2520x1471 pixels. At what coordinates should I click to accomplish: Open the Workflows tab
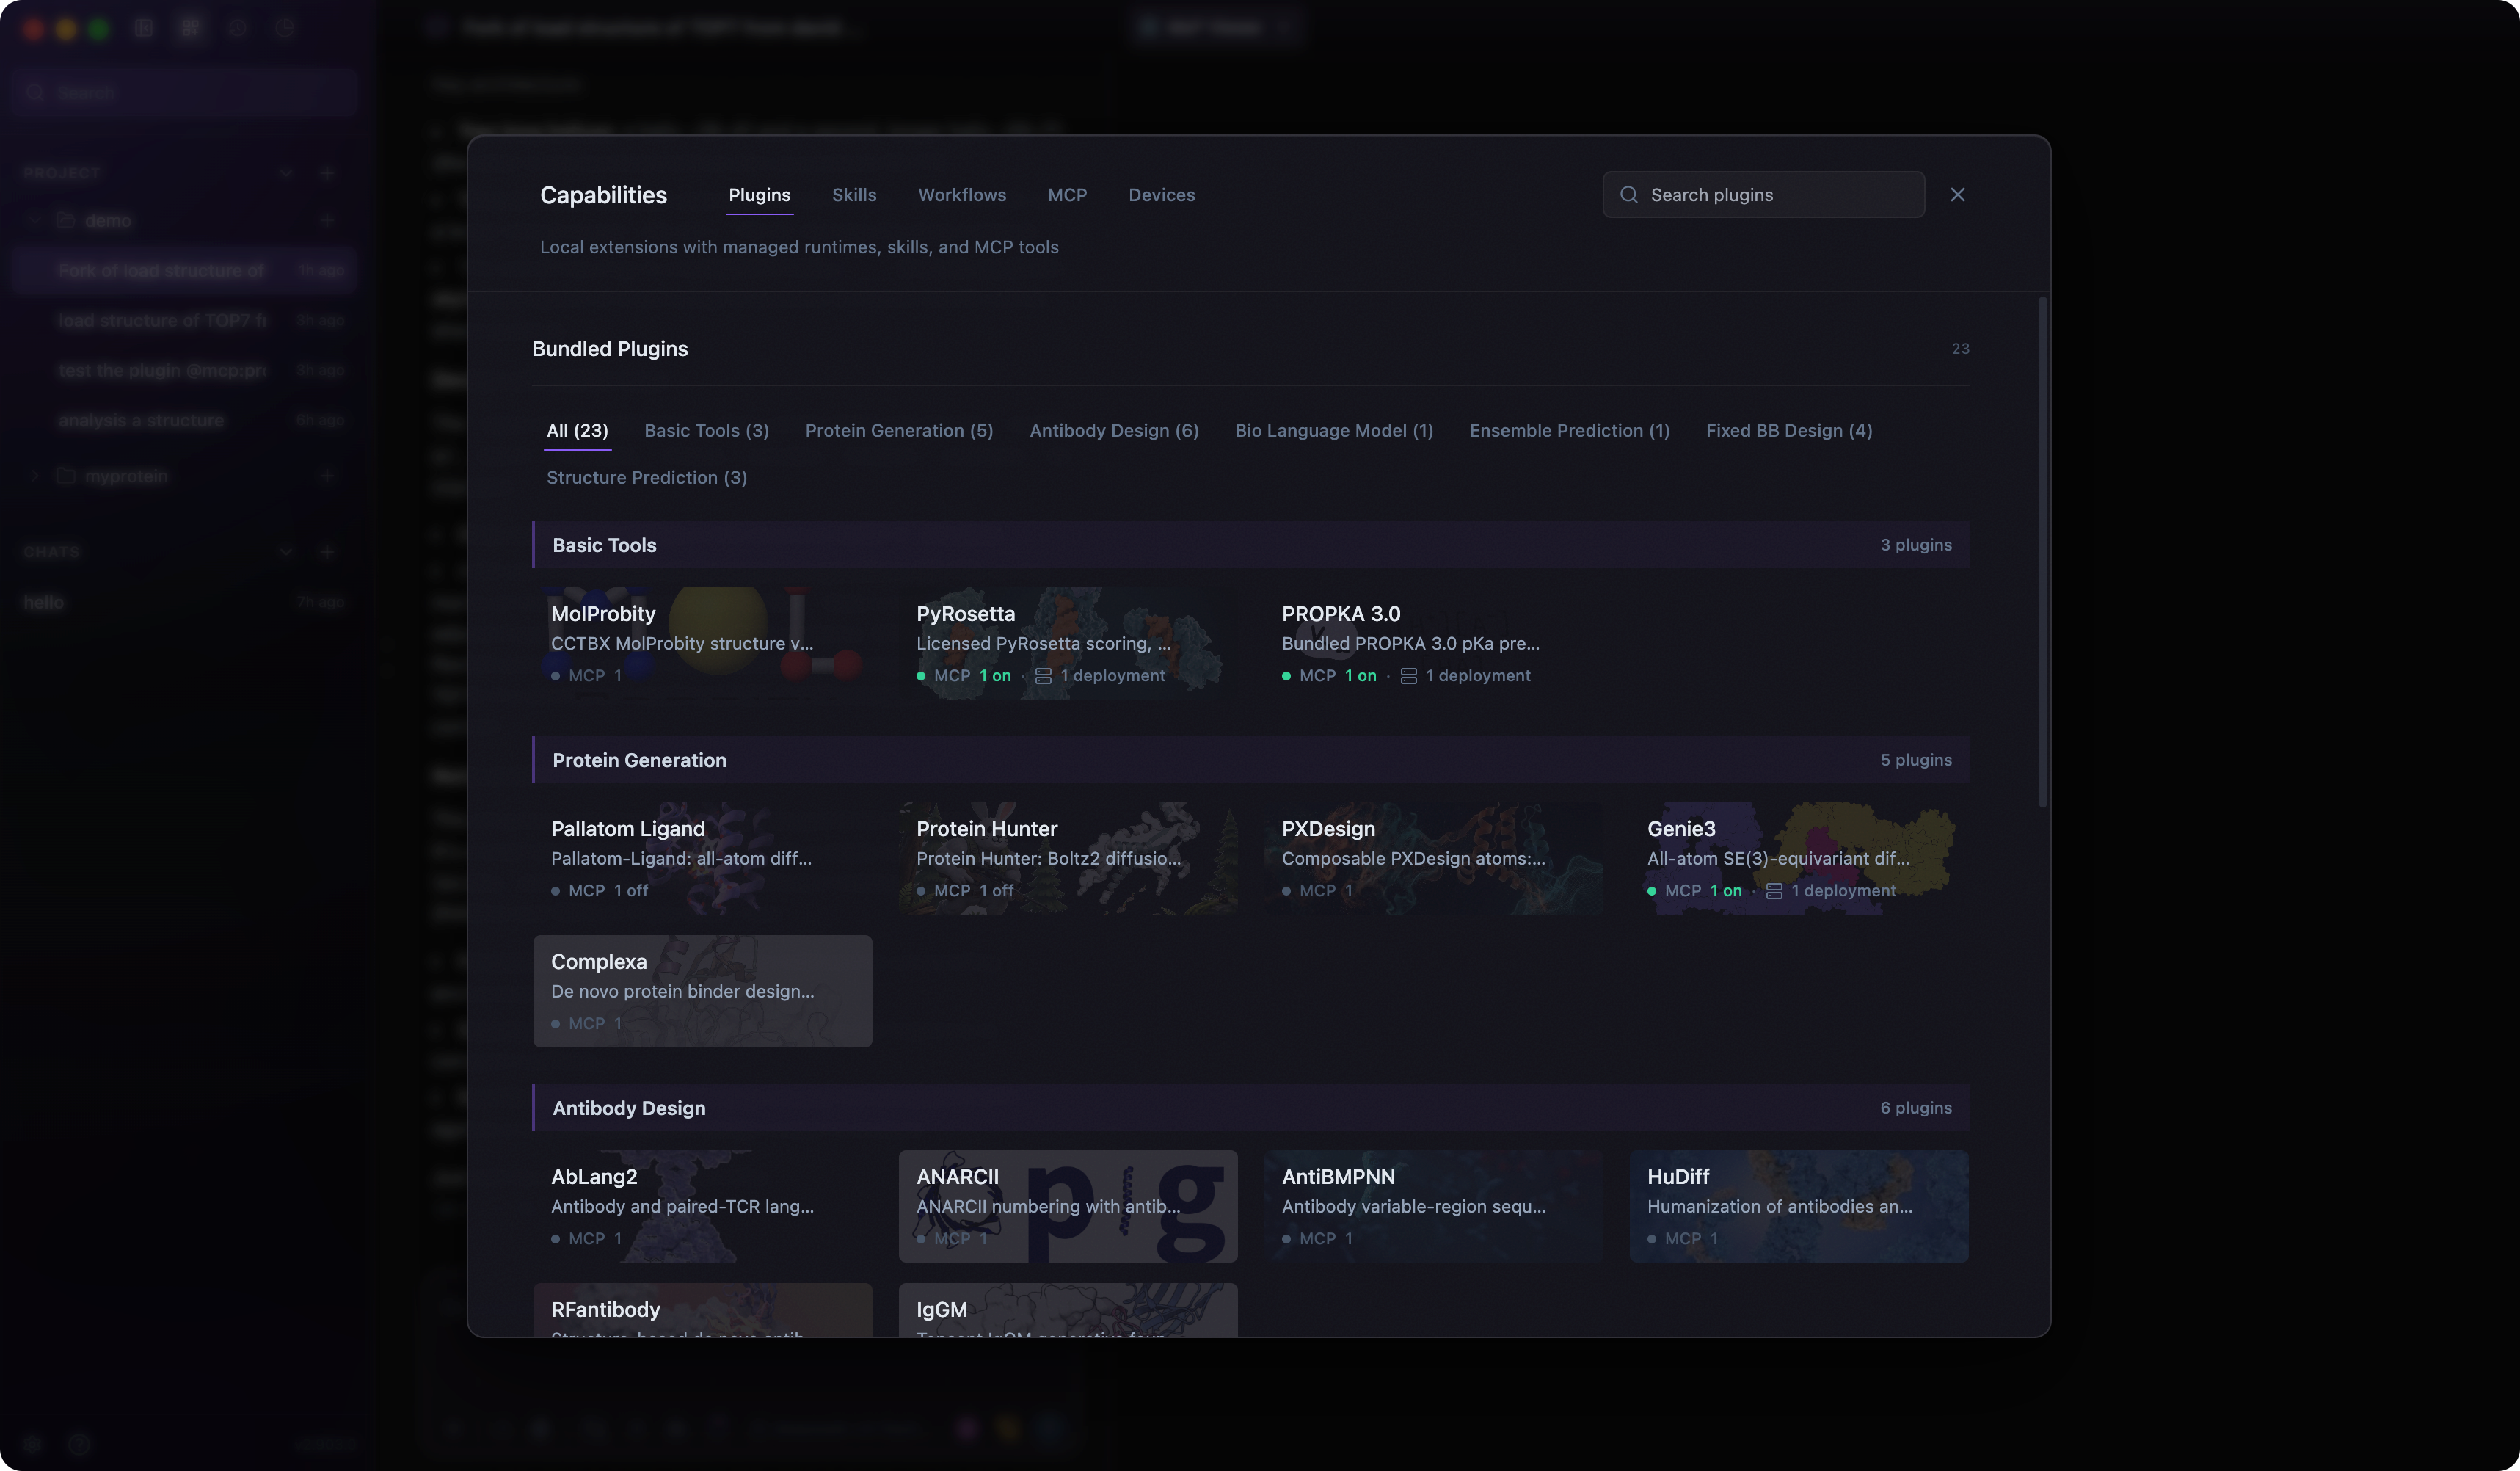pyautogui.click(x=962, y=195)
